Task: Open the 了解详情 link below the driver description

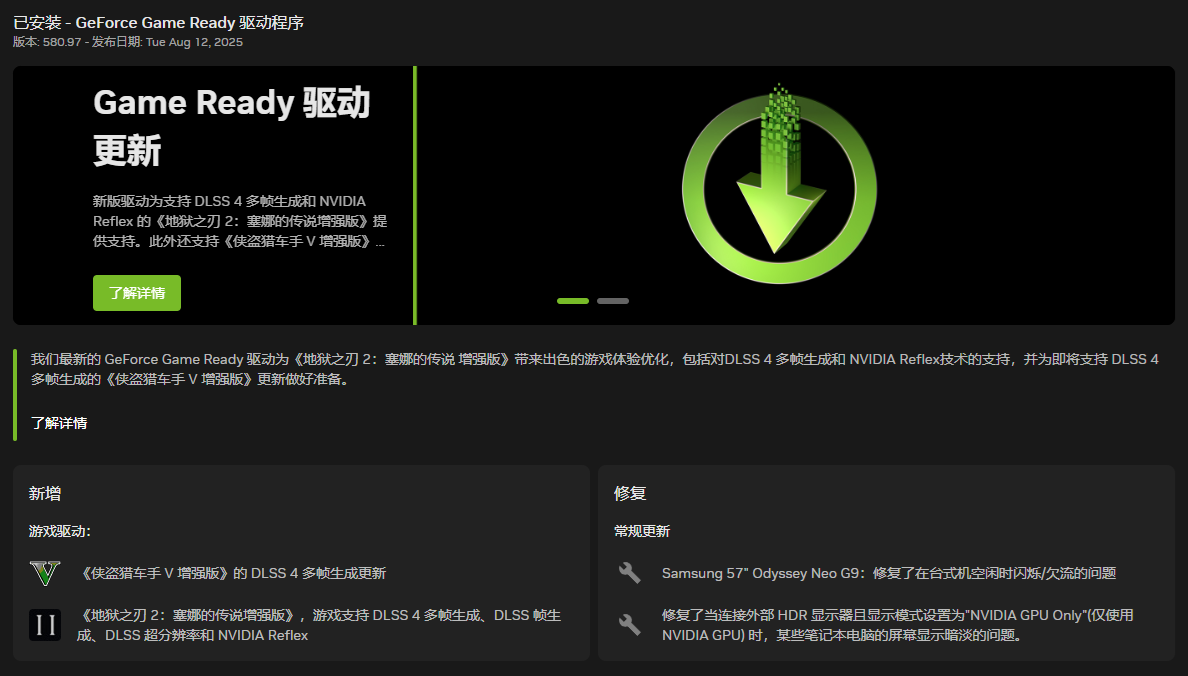Action: pyautogui.click(x=59, y=423)
